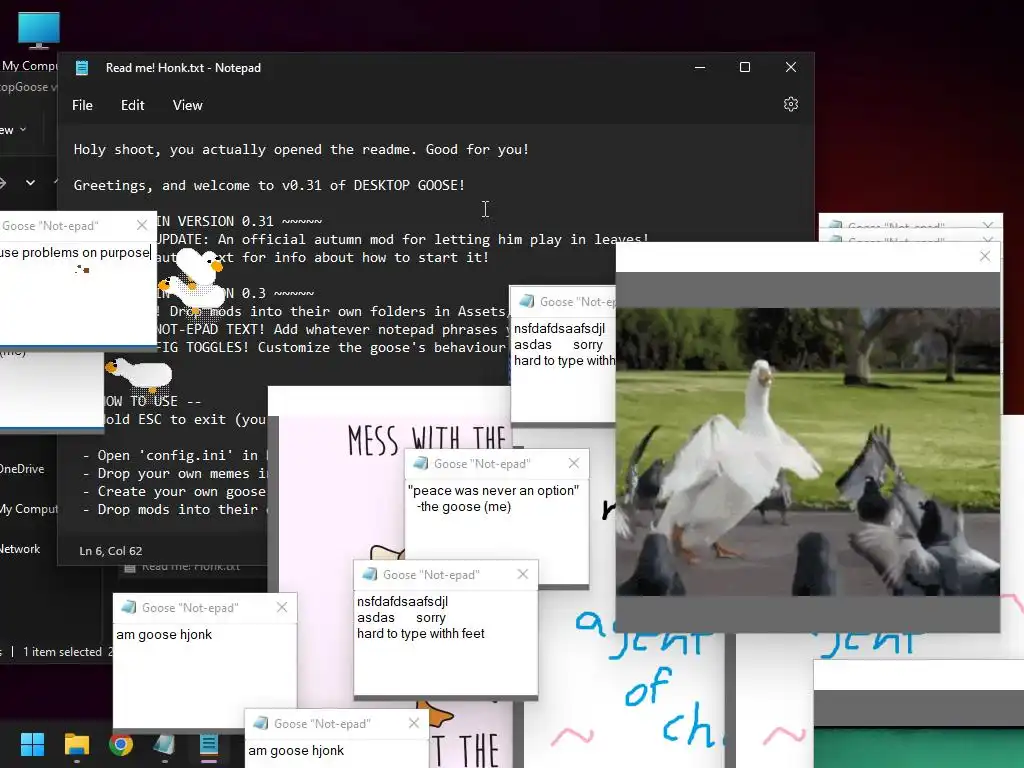
Task: Click the lone goose sprite below the left Not-epad
Action: click(138, 374)
